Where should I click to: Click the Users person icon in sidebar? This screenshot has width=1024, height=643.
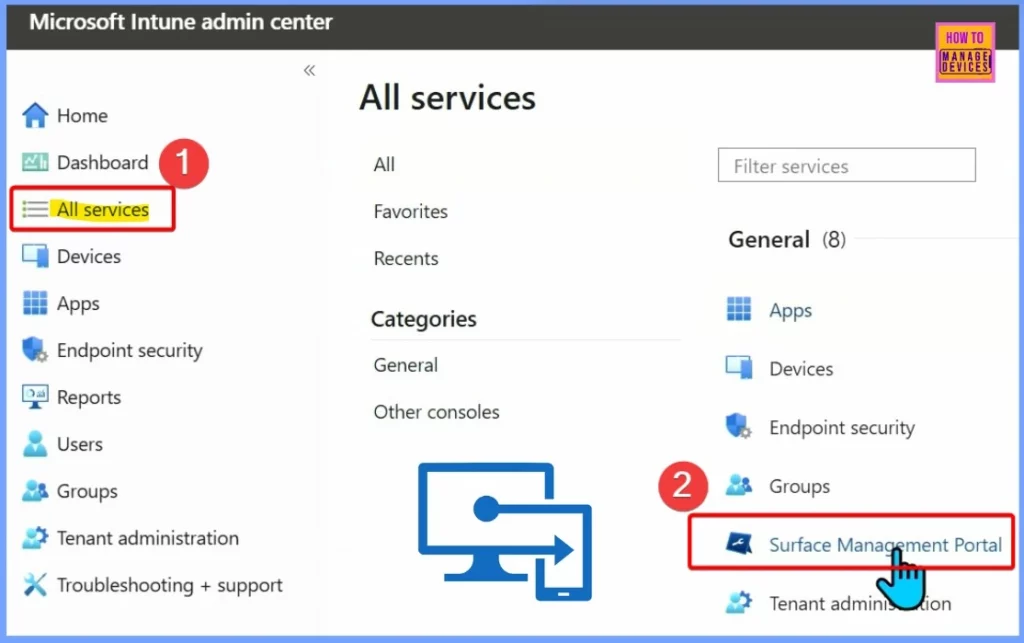(x=35, y=444)
